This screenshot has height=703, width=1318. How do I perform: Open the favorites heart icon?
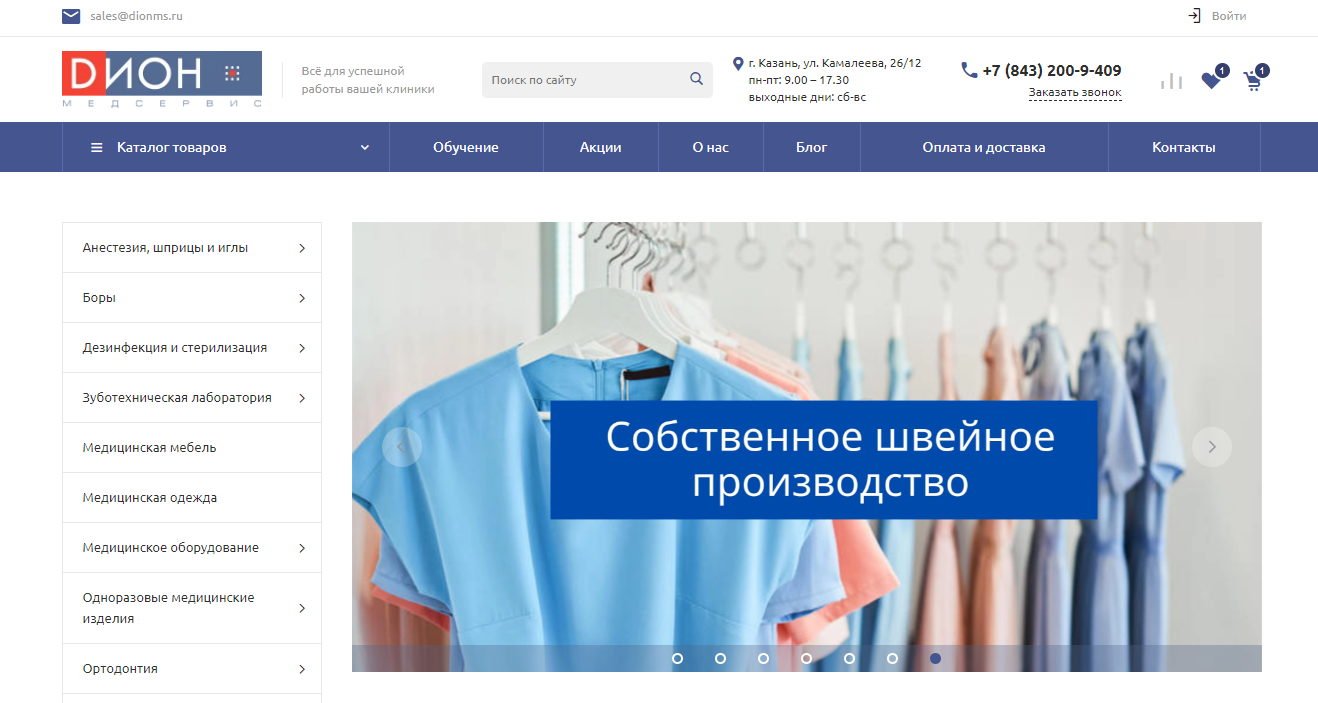point(1211,81)
